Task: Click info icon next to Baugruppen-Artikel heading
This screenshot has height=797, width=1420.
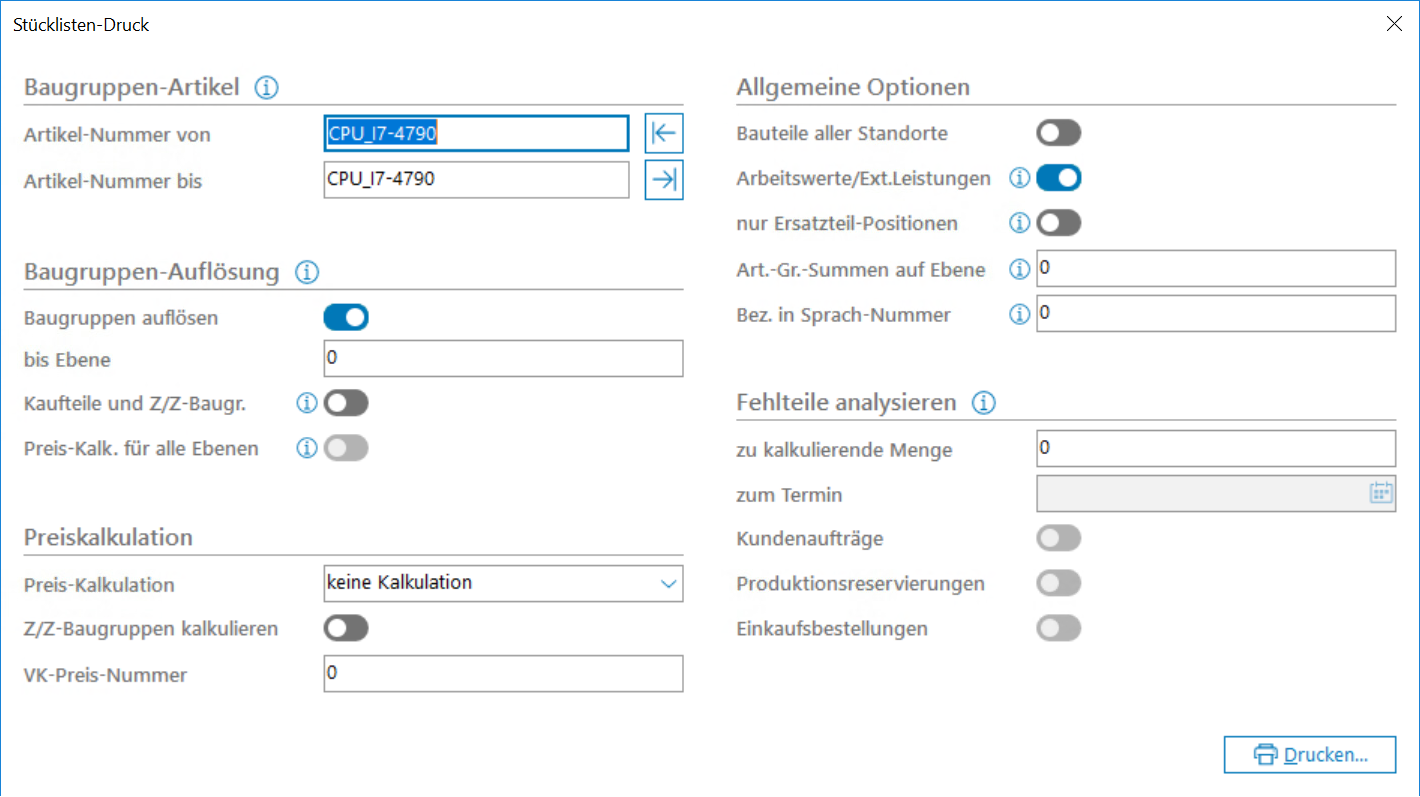Action: [x=266, y=88]
